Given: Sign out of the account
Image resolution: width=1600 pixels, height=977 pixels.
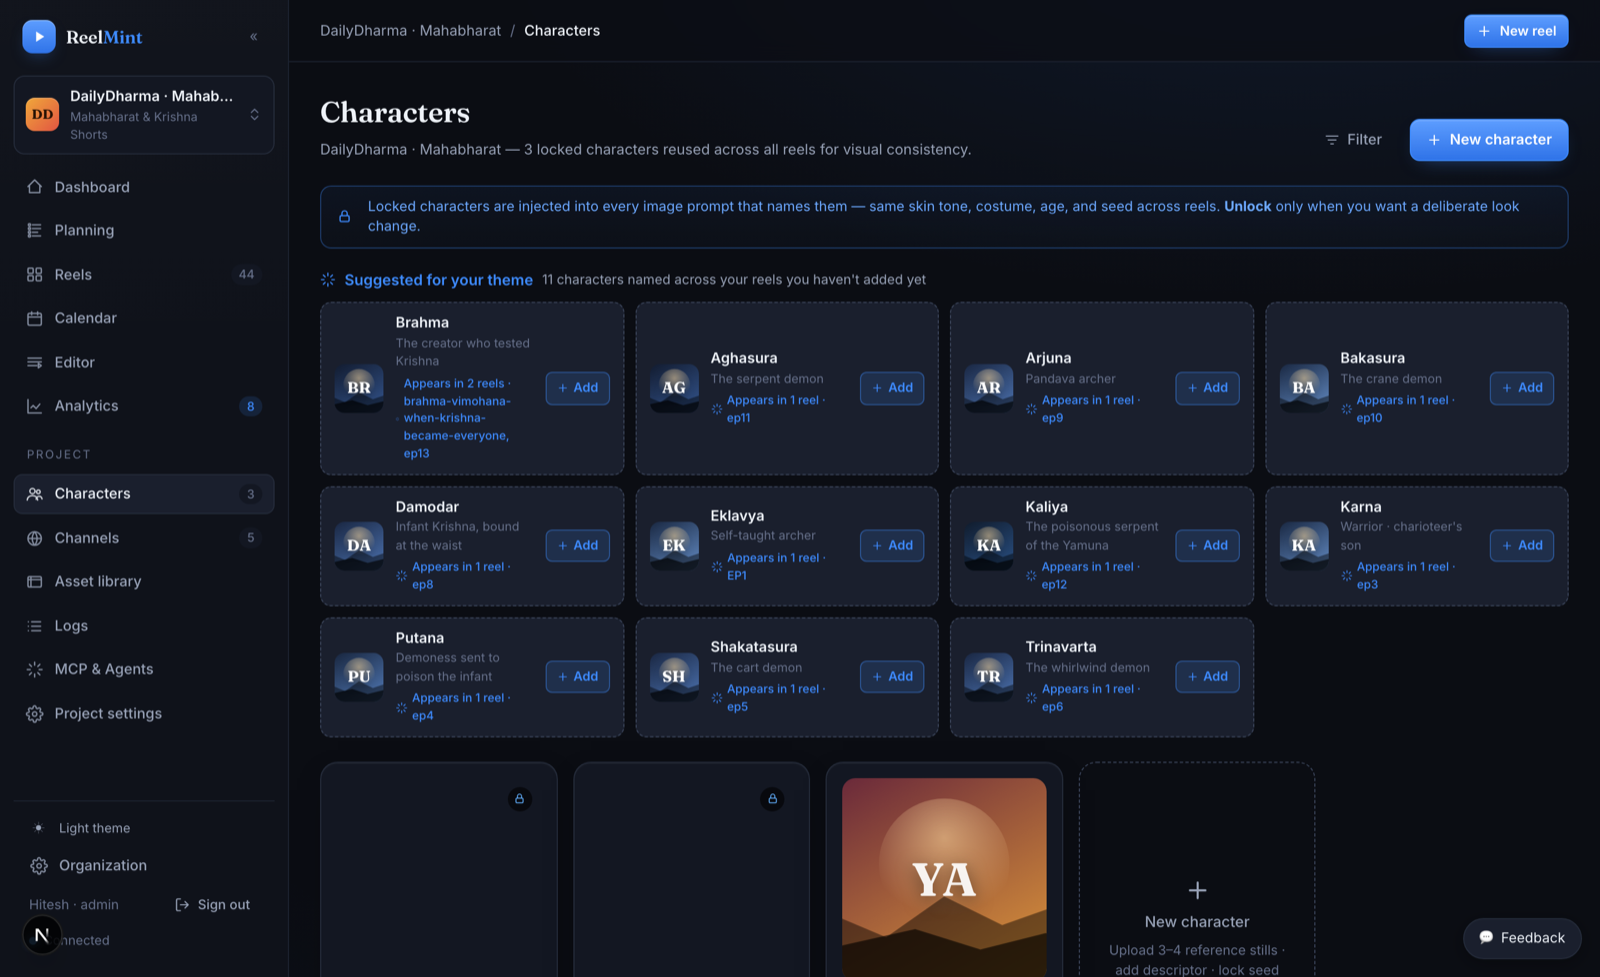Looking at the screenshot, I should coord(213,904).
